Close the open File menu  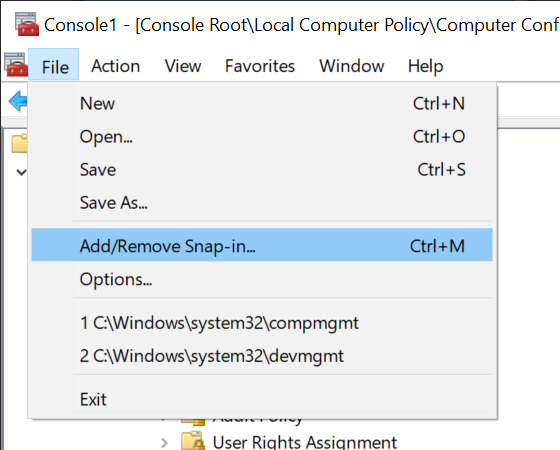tap(54, 64)
